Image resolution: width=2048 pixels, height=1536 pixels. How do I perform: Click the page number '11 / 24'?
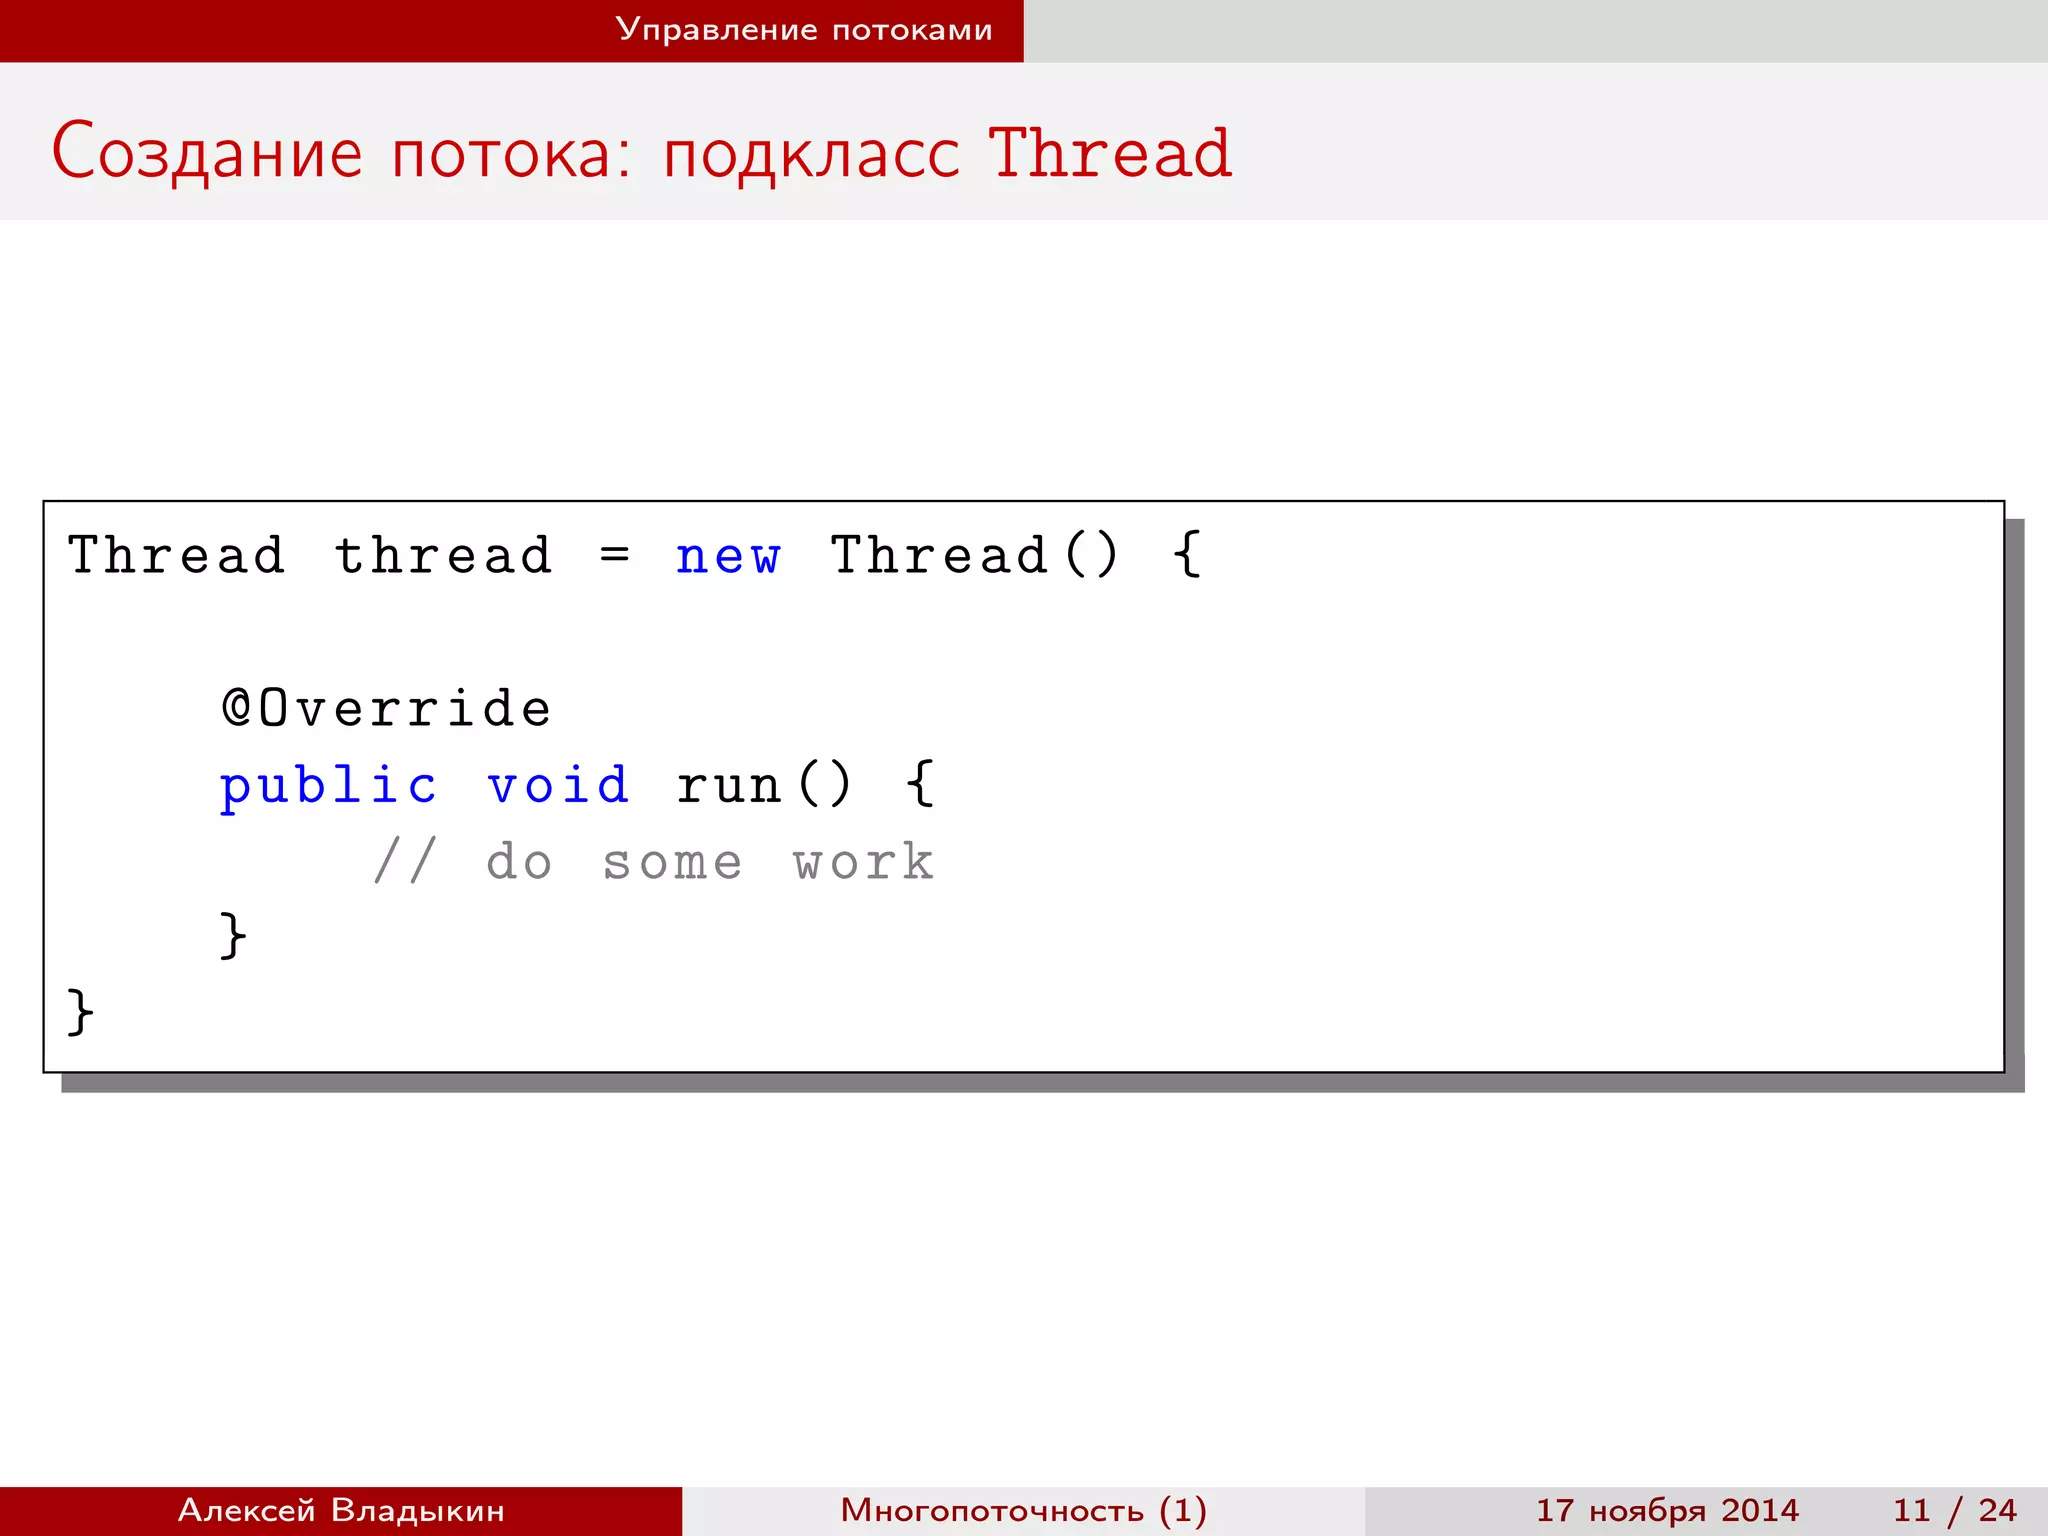tap(1954, 1510)
